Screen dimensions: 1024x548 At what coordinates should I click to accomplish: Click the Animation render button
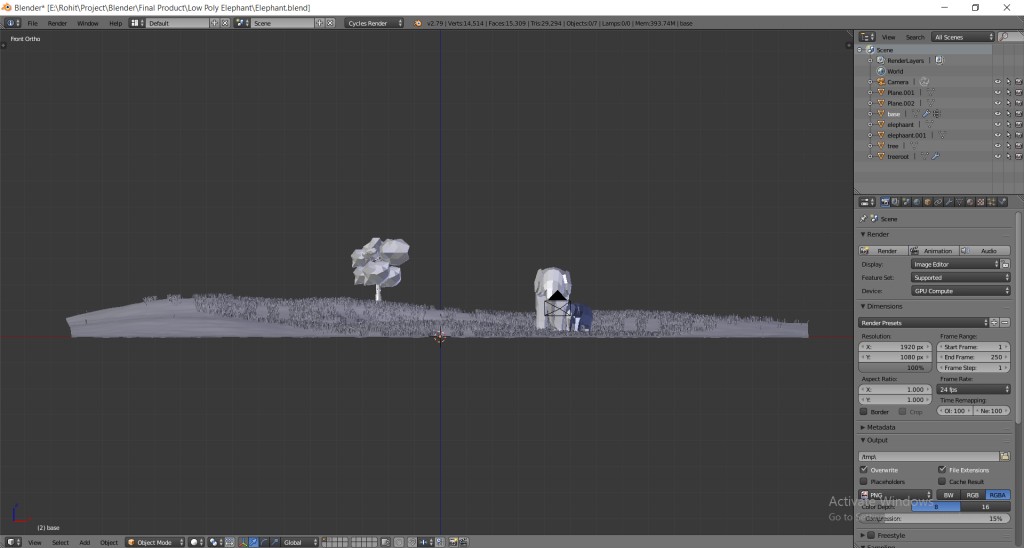pyautogui.click(x=934, y=251)
